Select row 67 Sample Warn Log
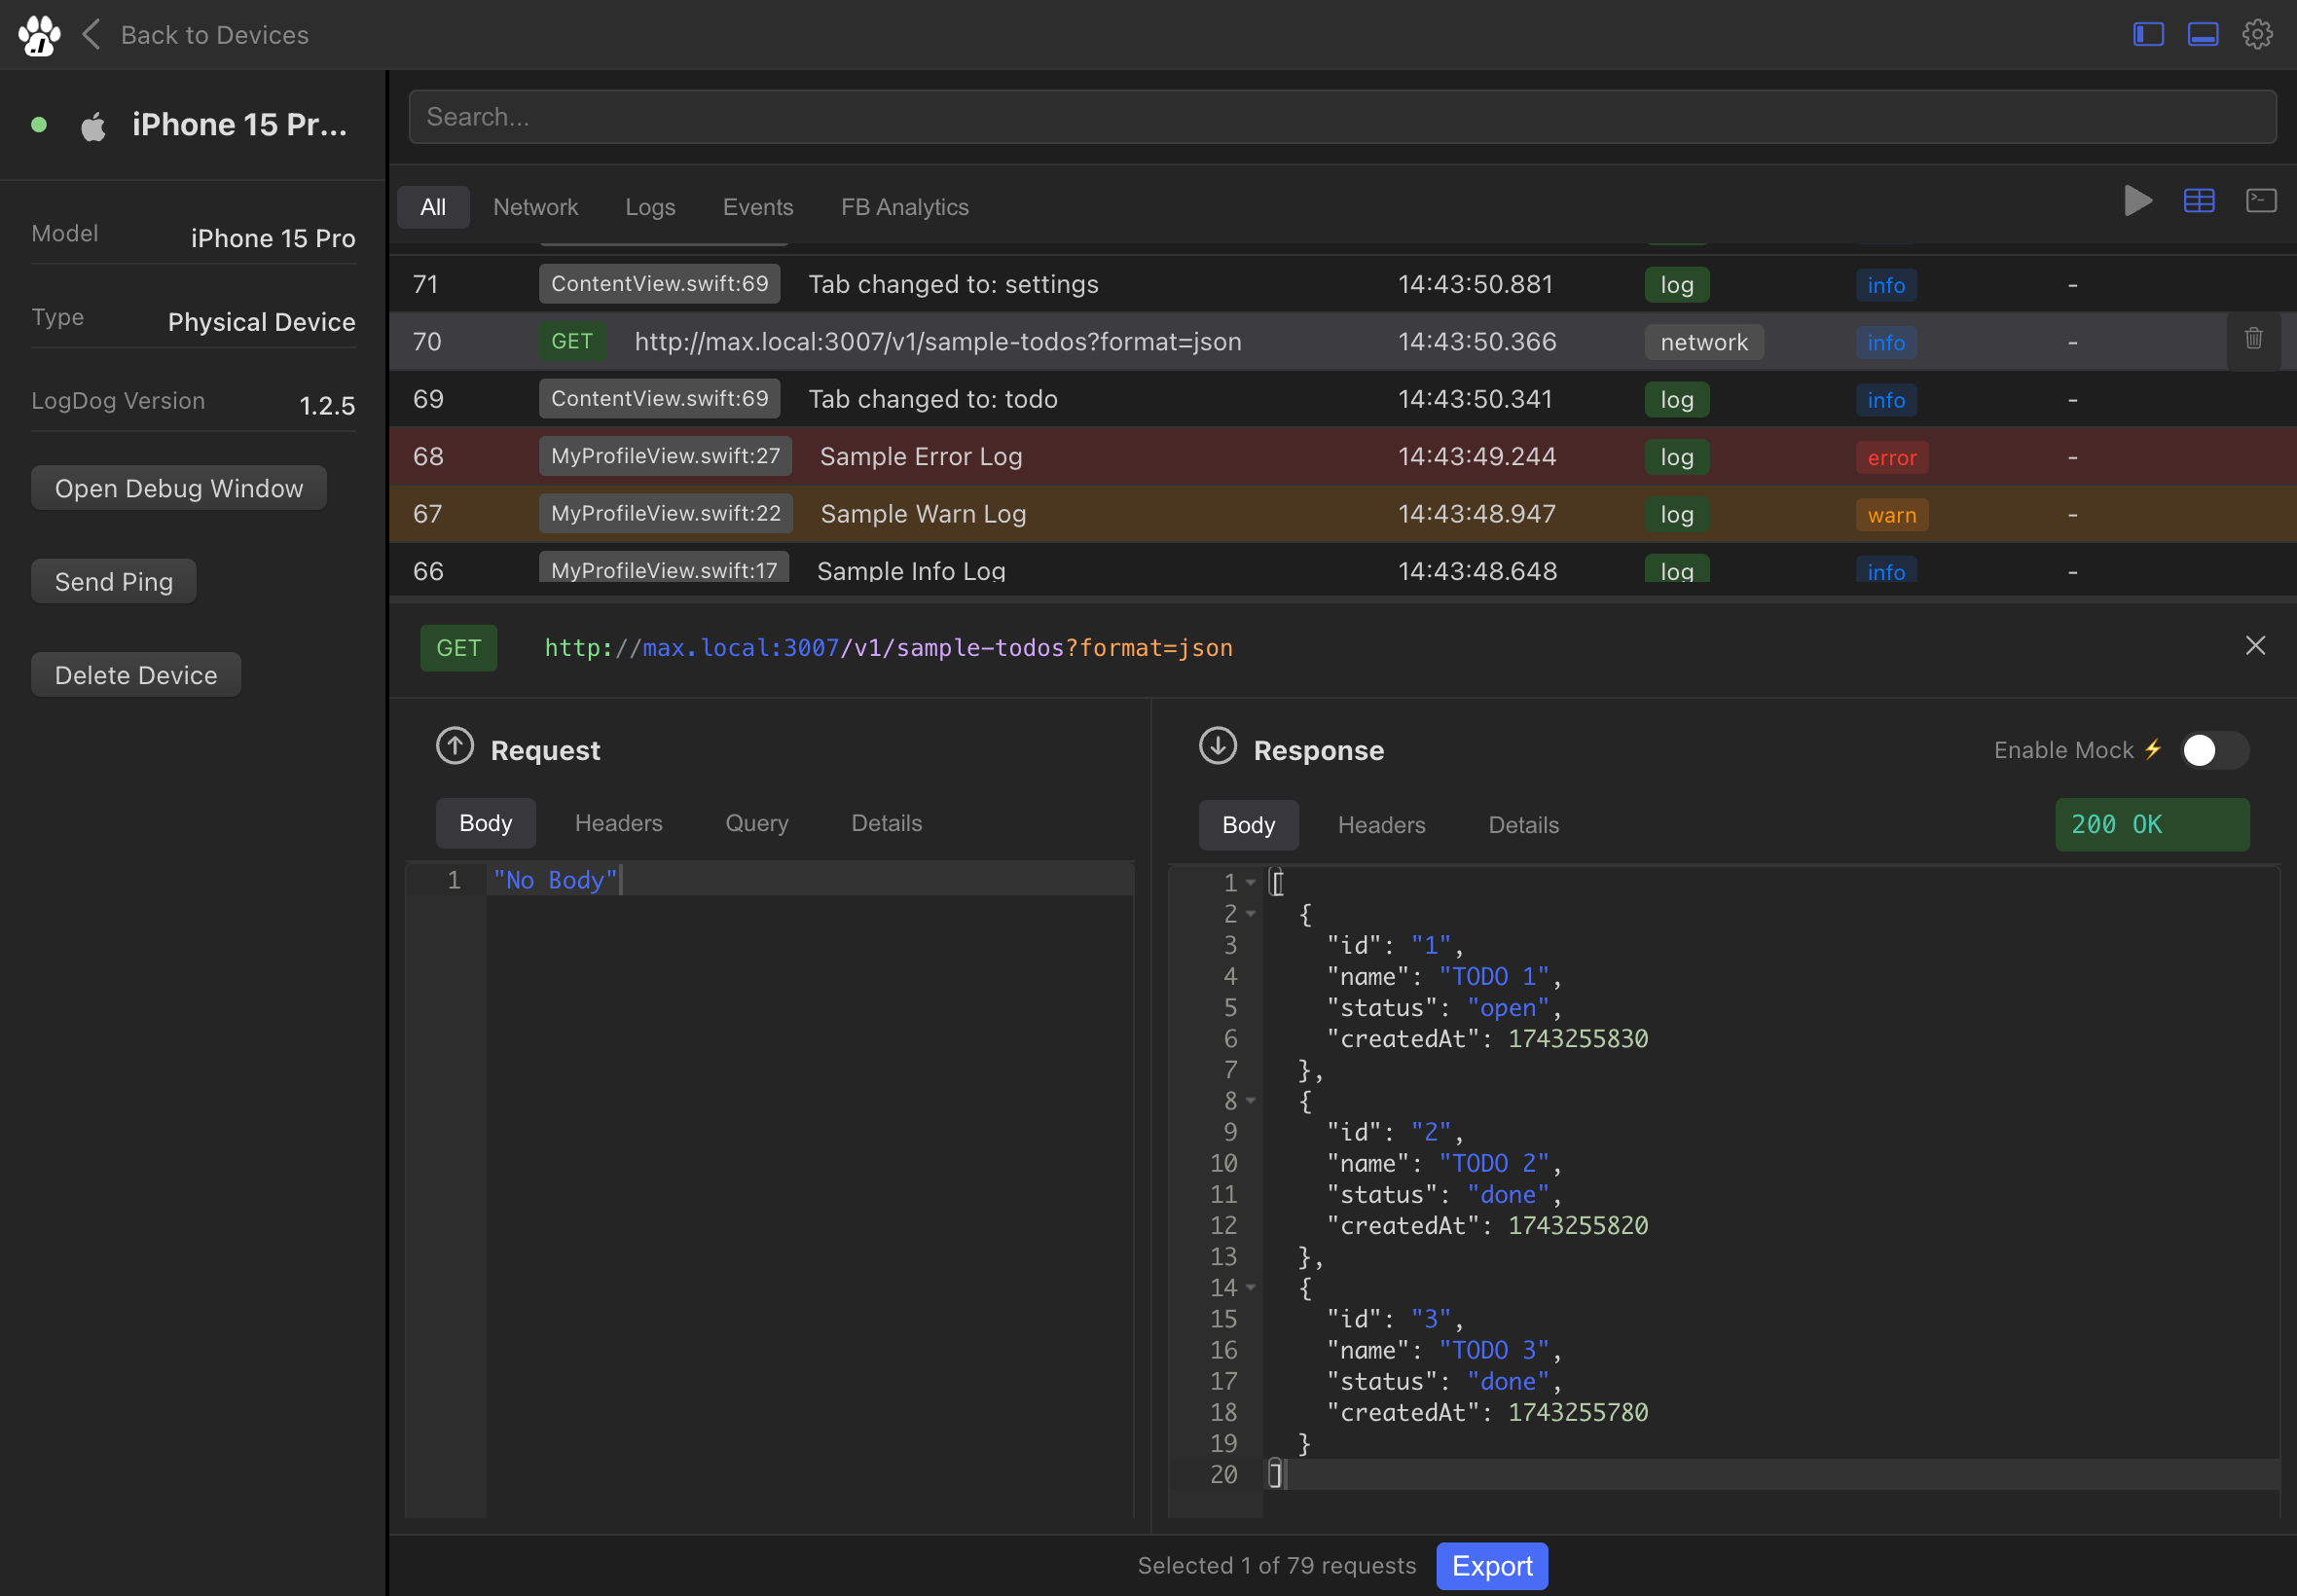Screen dimensions: 2297x1596 (1342, 514)
